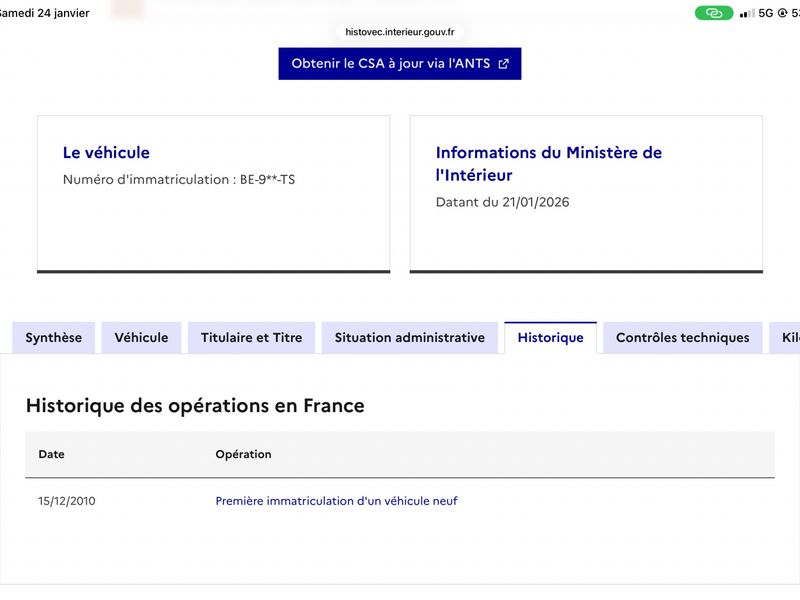Click the registration number BE-9**-TS text
Image resolution: width=800 pixels, height=600 pixels.
(x=267, y=180)
